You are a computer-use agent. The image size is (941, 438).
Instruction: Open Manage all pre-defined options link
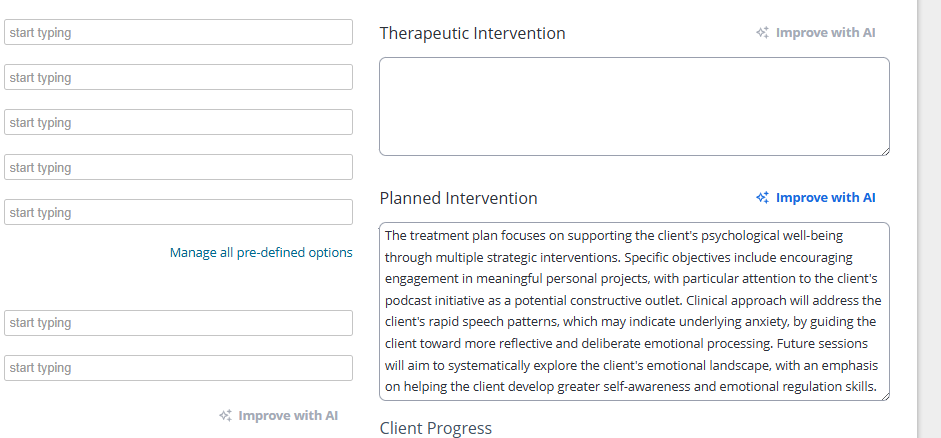pos(261,253)
